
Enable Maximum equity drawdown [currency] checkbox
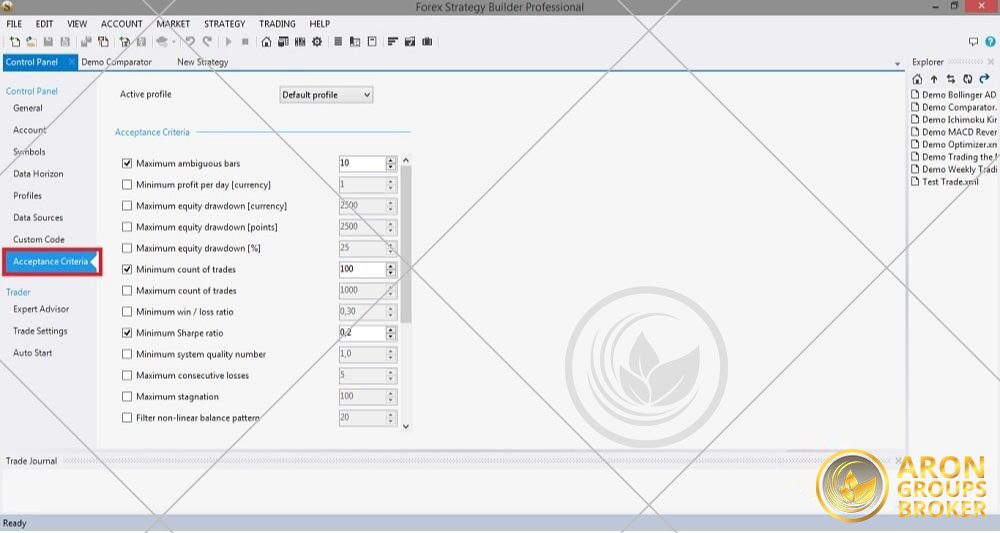(x=127, y=206)
